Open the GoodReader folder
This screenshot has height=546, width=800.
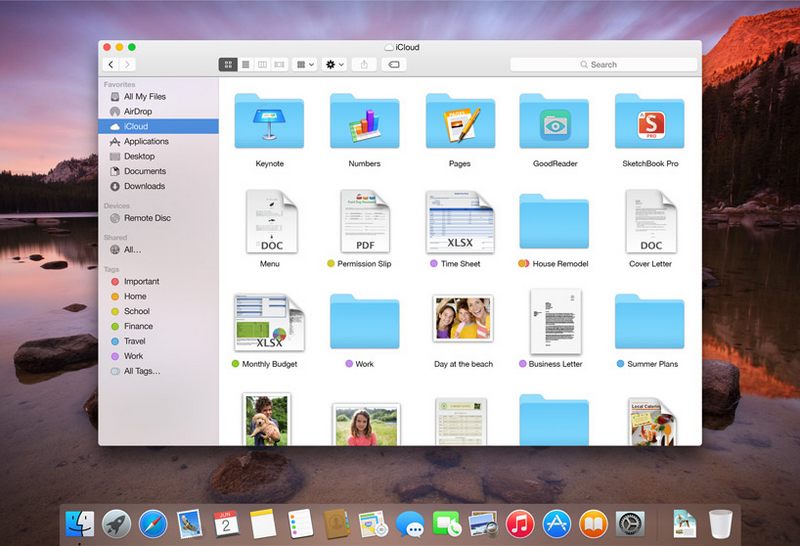click(554, 121)
